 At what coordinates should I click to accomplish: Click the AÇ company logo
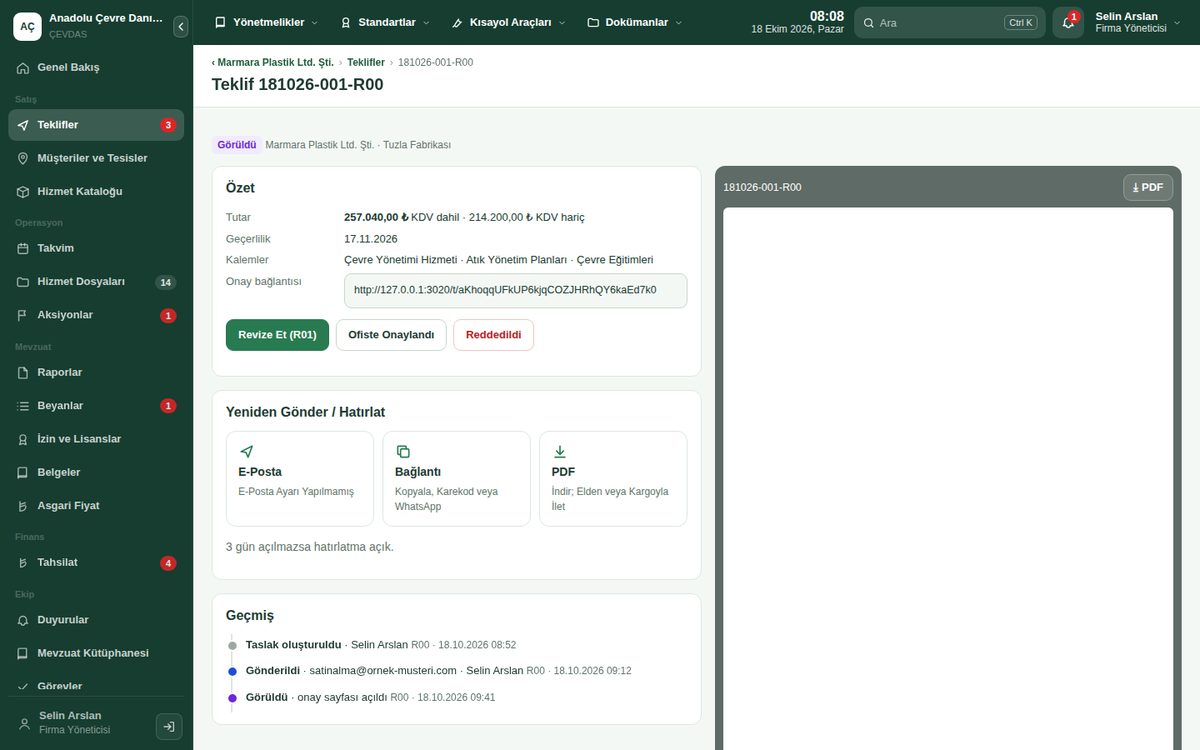pos(27,27)
